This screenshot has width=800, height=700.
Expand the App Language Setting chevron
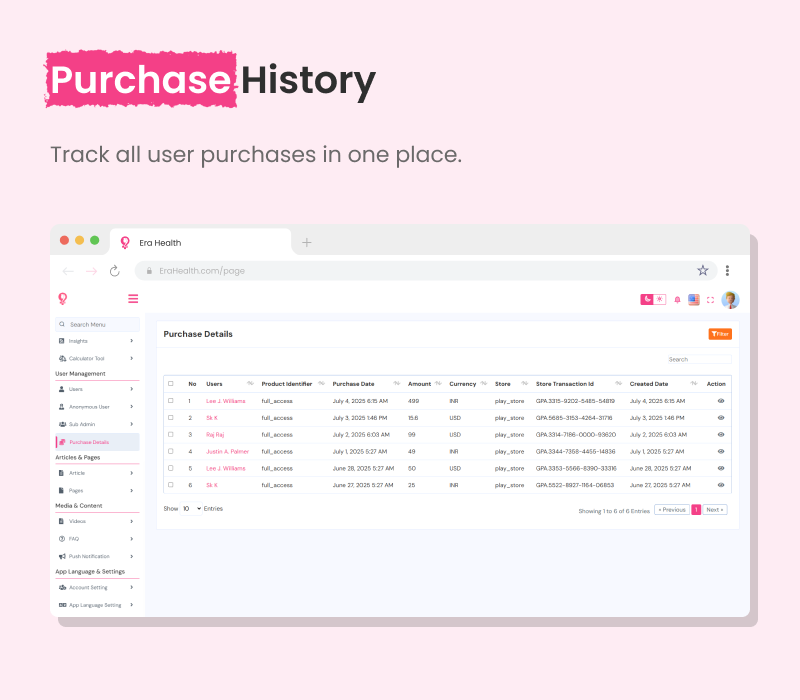[132, 605]
